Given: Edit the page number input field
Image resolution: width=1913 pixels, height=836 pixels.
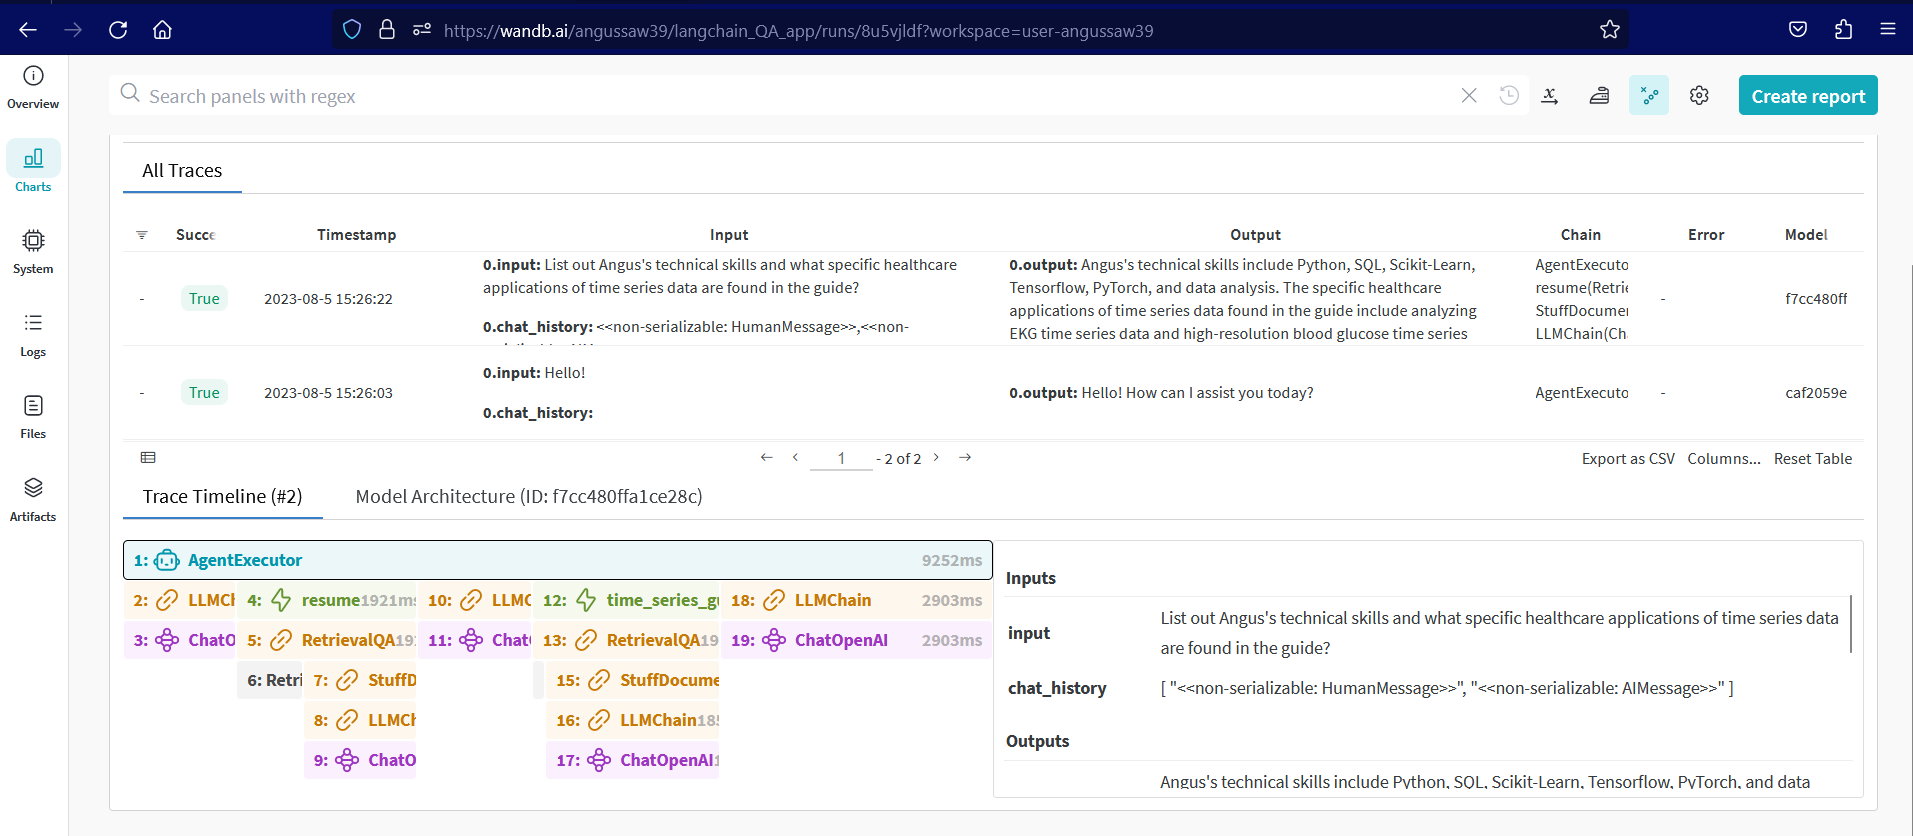Looking at the screenshot, I should [841, 458].
